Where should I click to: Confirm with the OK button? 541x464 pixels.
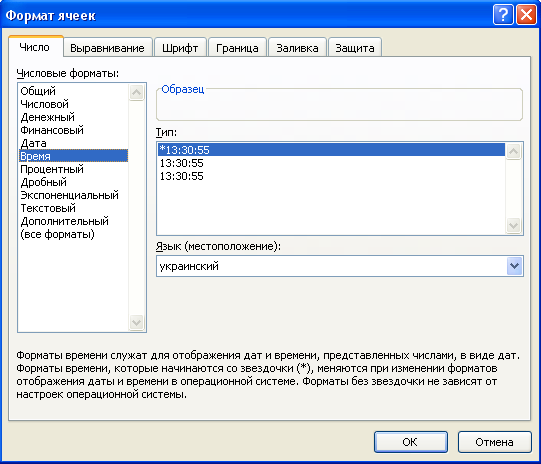point(411,442)
